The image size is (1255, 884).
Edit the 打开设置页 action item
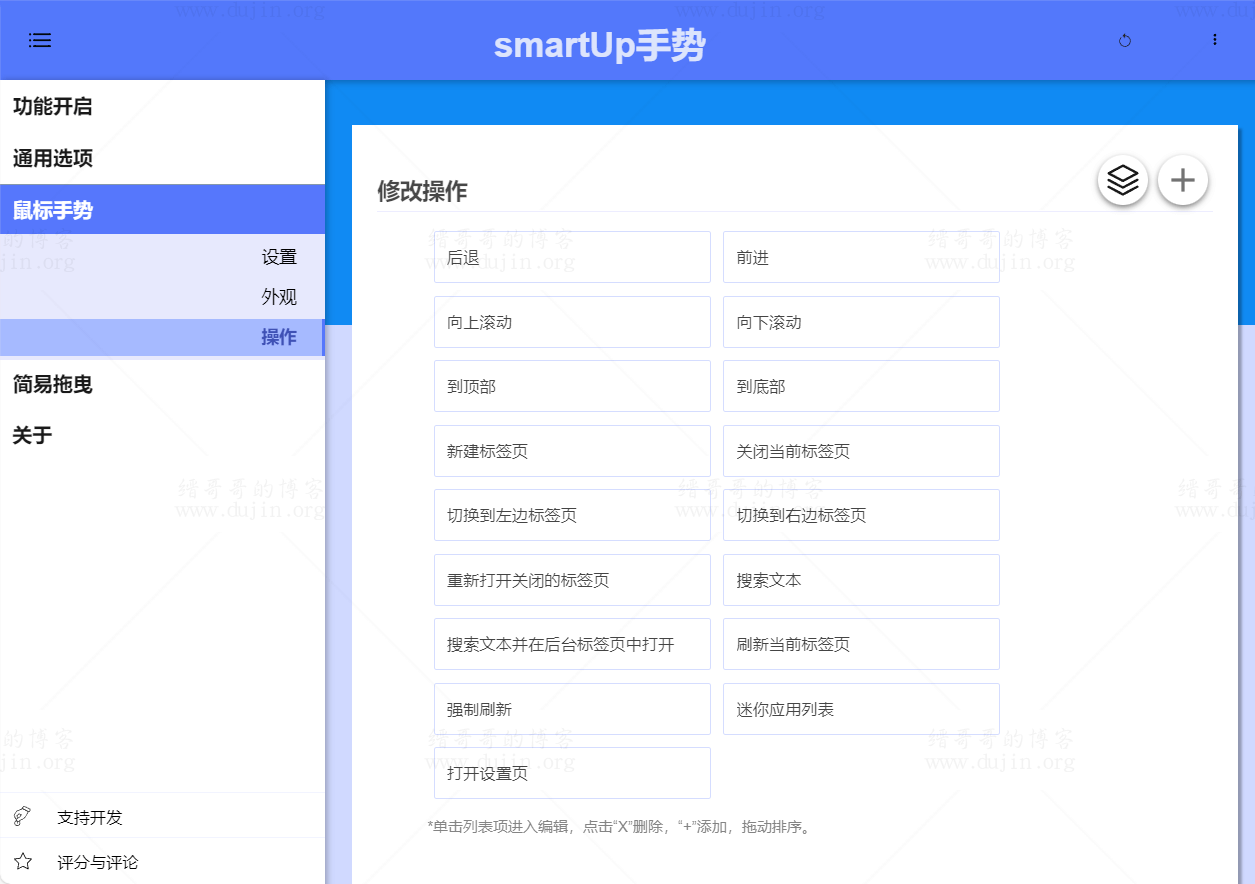(572, 773)
